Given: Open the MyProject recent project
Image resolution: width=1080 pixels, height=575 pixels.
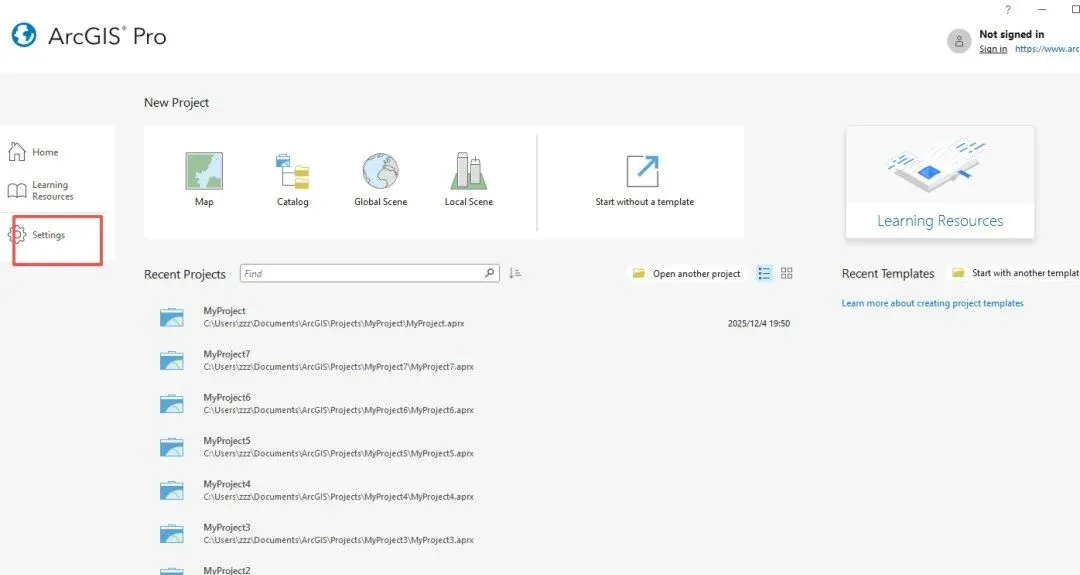Looking at the screenshot, I should (475, 317).
